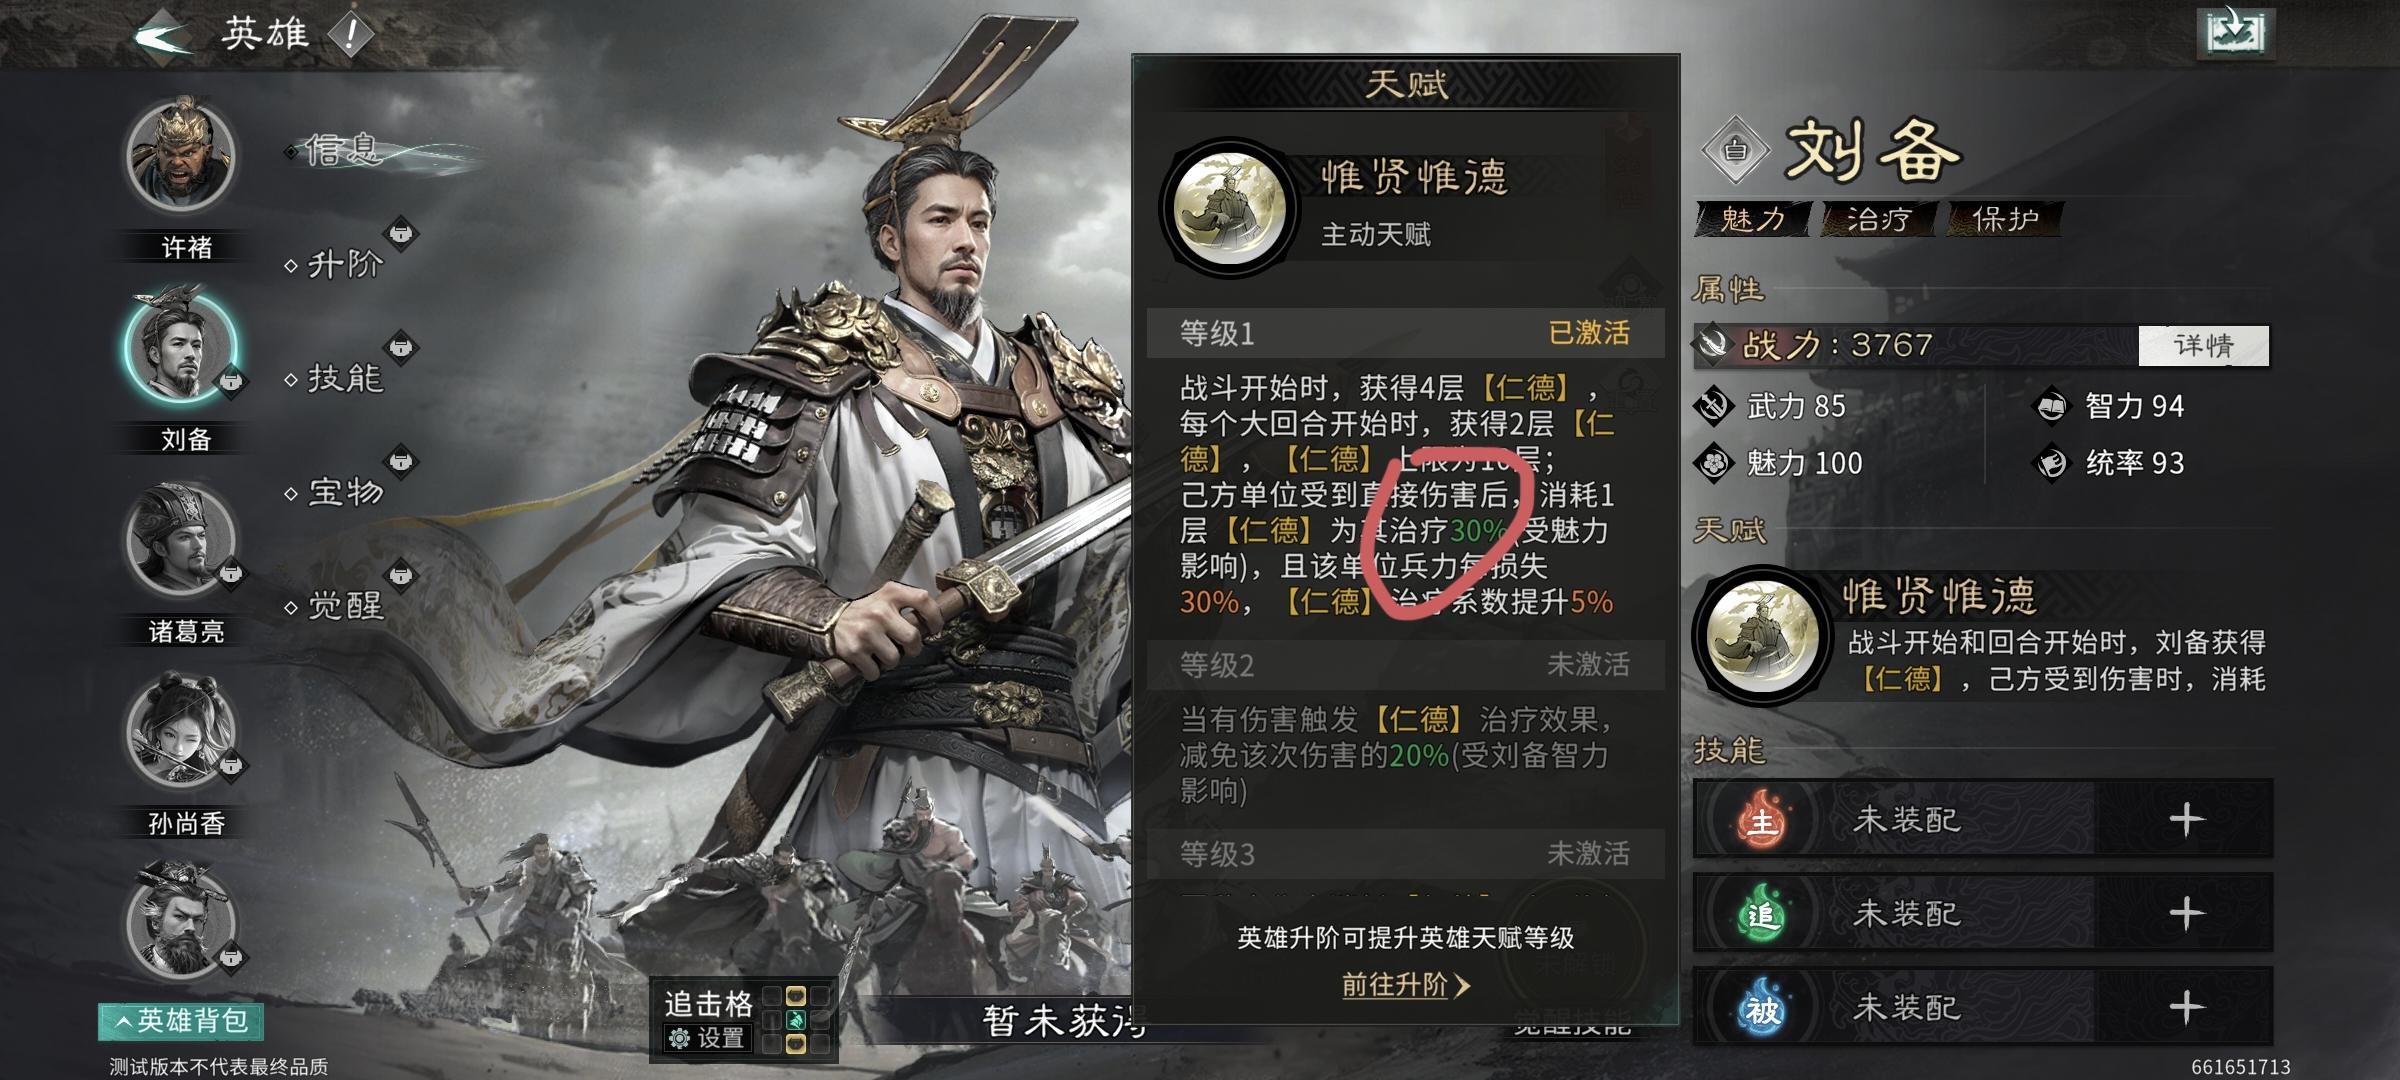Image resolution: width=2400 pixels, height=1080 pixels.
Task: Open 追击格 设置 gear
Action: [708, 1038]
